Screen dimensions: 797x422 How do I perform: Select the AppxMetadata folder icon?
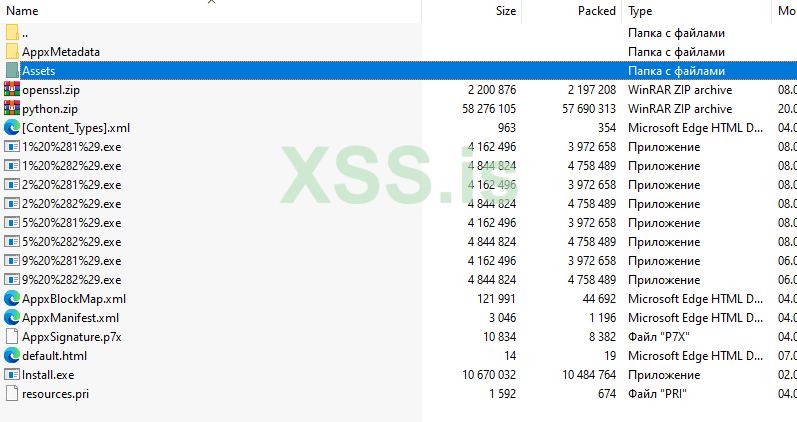(x=12, y=51)
